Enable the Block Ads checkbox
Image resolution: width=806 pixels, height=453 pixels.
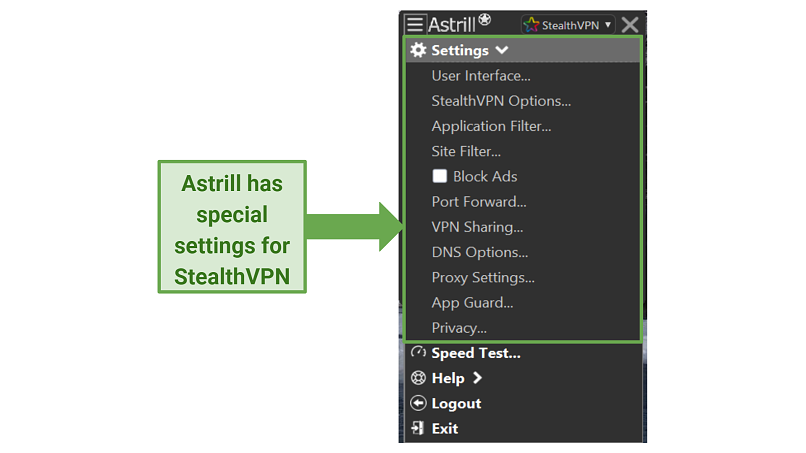coord(439,176)
